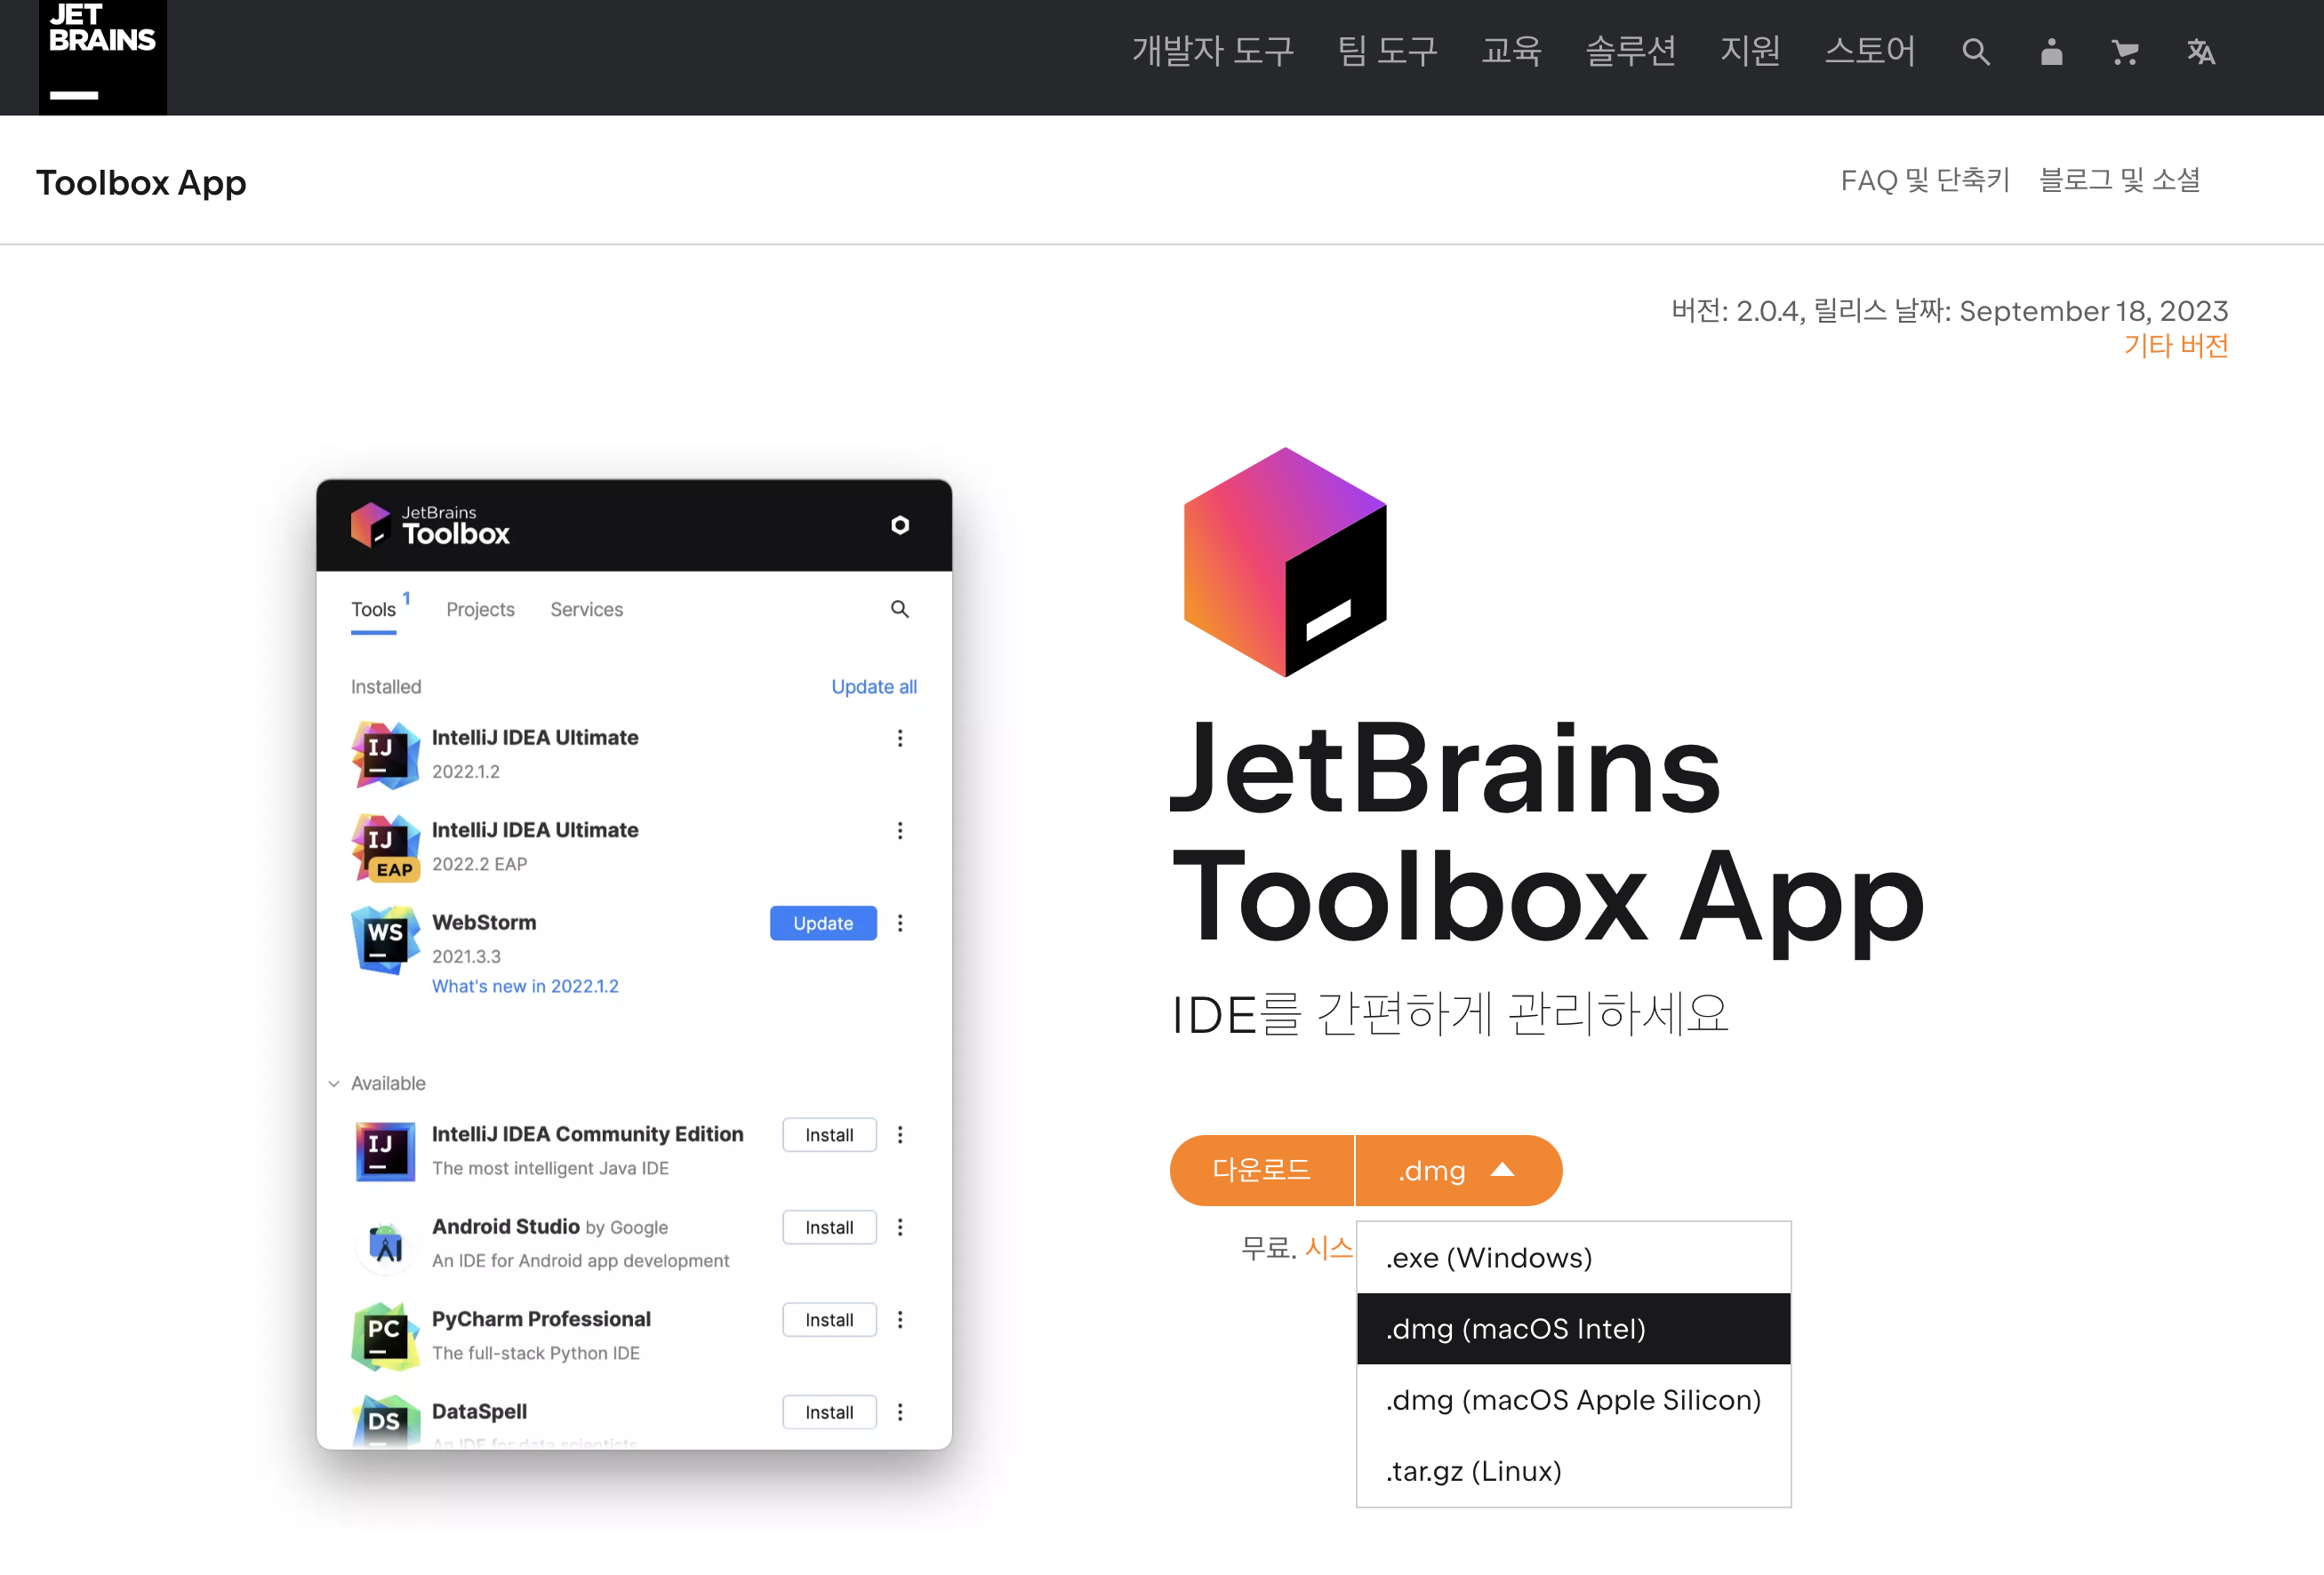Choose .dmg (macOS Apple Silicon) option
Viewport: 2324px width, 1575px height.
(1572, 1400)
